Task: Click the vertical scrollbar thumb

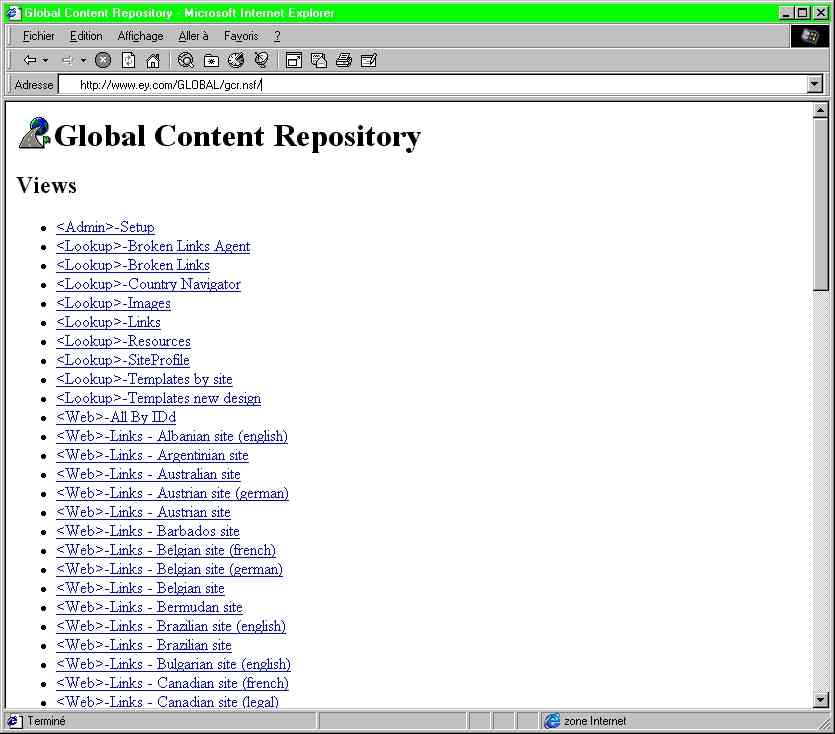Action: coord(820,204)
